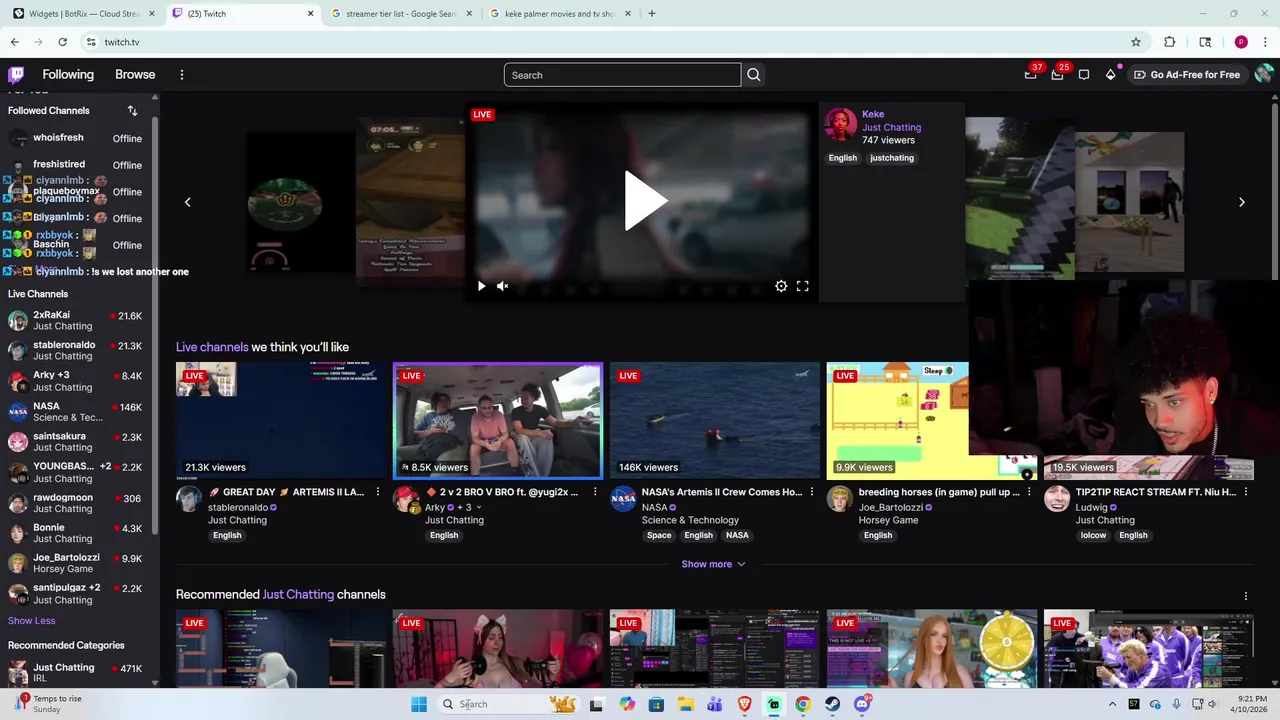The width and height of the screenshot is (1280, 720).
Task: Open the Twitch nav more-options dots
Action: (181, 75)
